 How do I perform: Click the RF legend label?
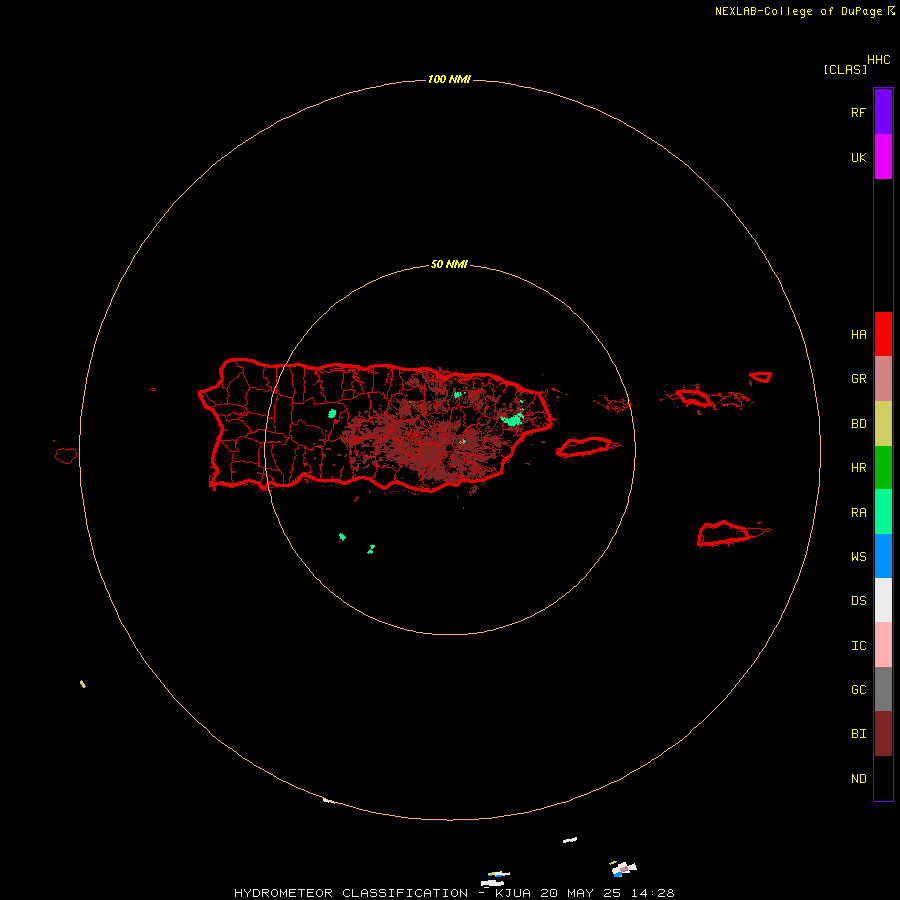coord(858,112)
